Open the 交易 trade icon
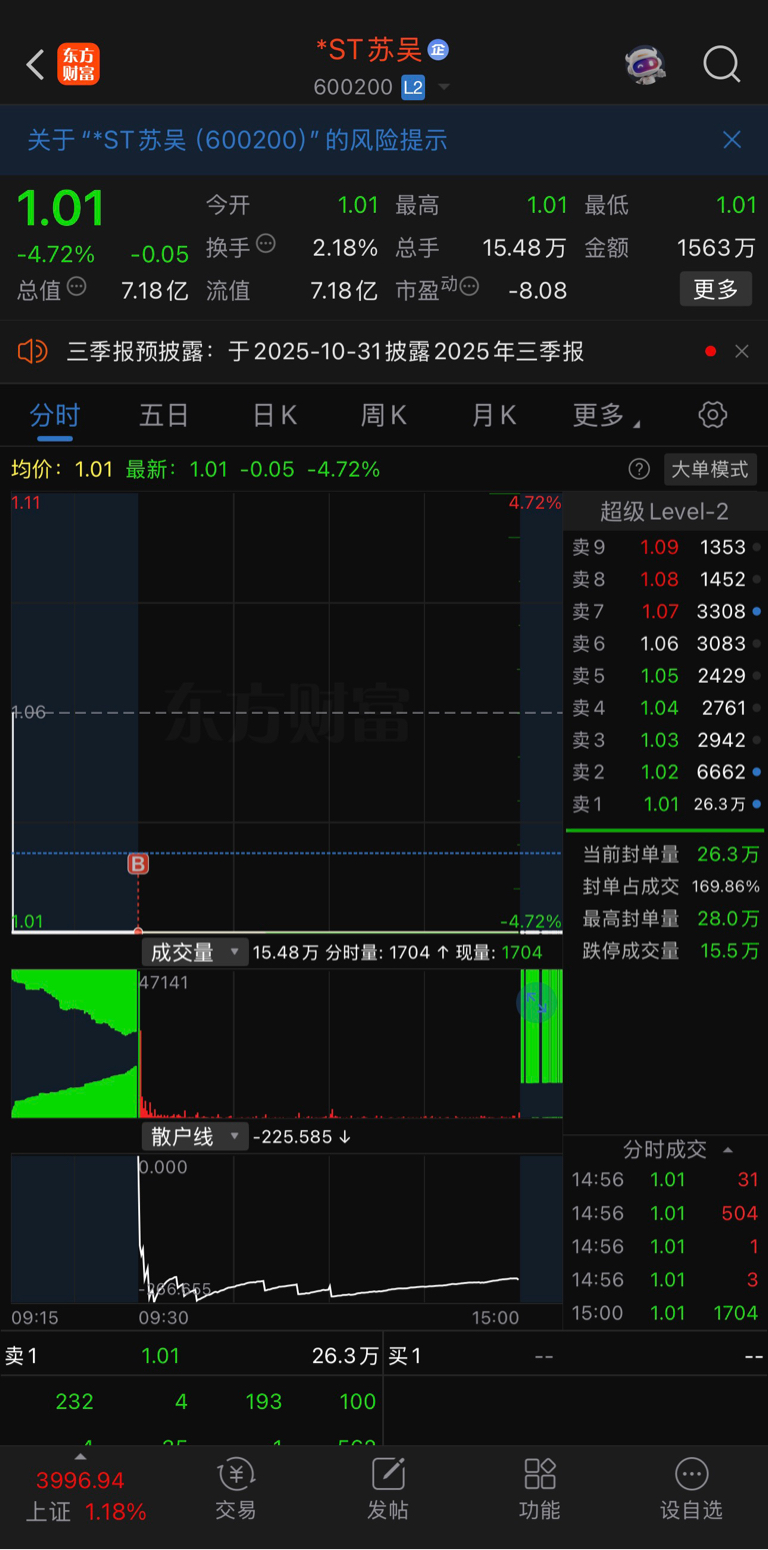Viewport: 768px width, 1550px height. coord(236,1489)
